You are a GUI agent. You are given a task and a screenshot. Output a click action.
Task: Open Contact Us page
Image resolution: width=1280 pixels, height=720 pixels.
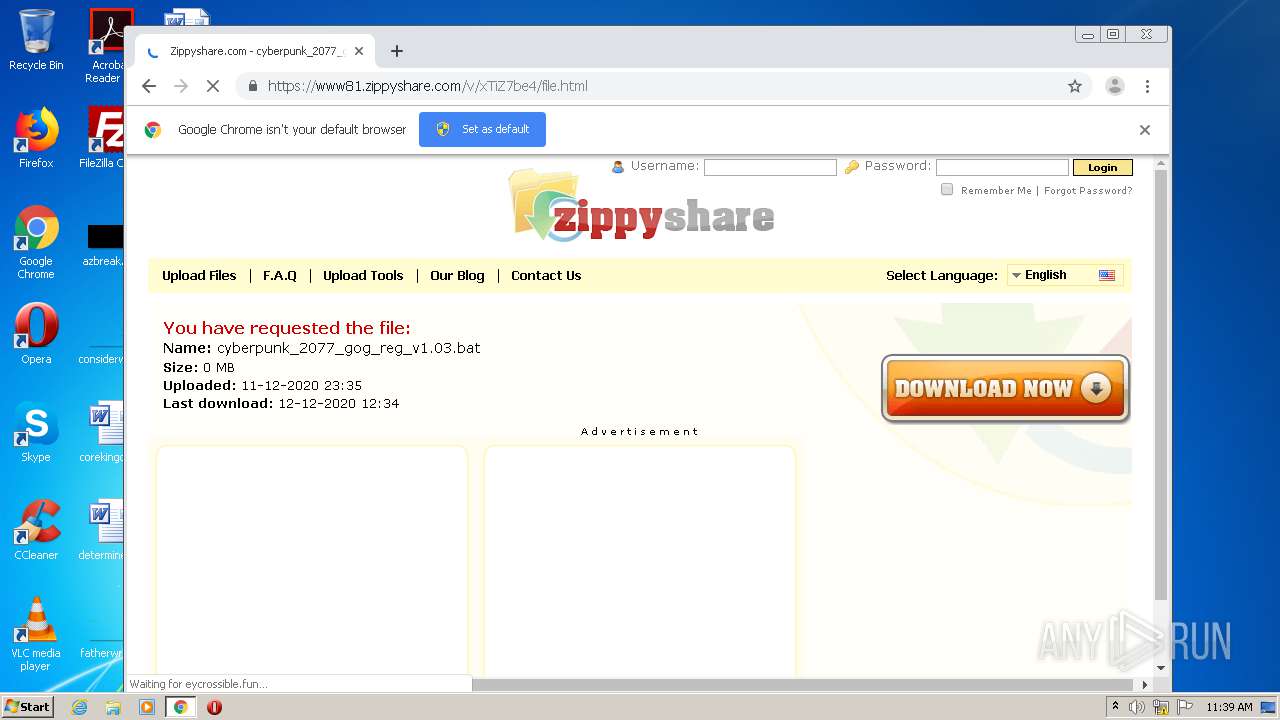546,276
